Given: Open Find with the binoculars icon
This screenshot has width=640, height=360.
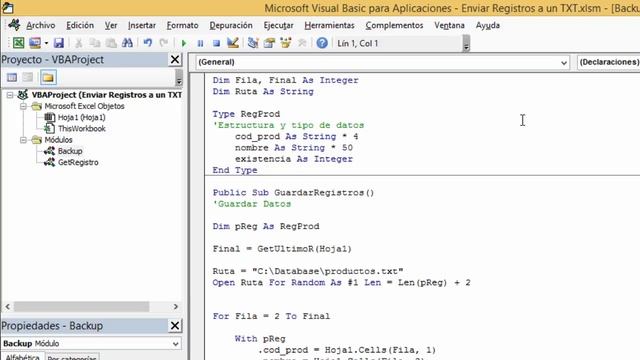Looking at the screenshot, I should 127,43.
